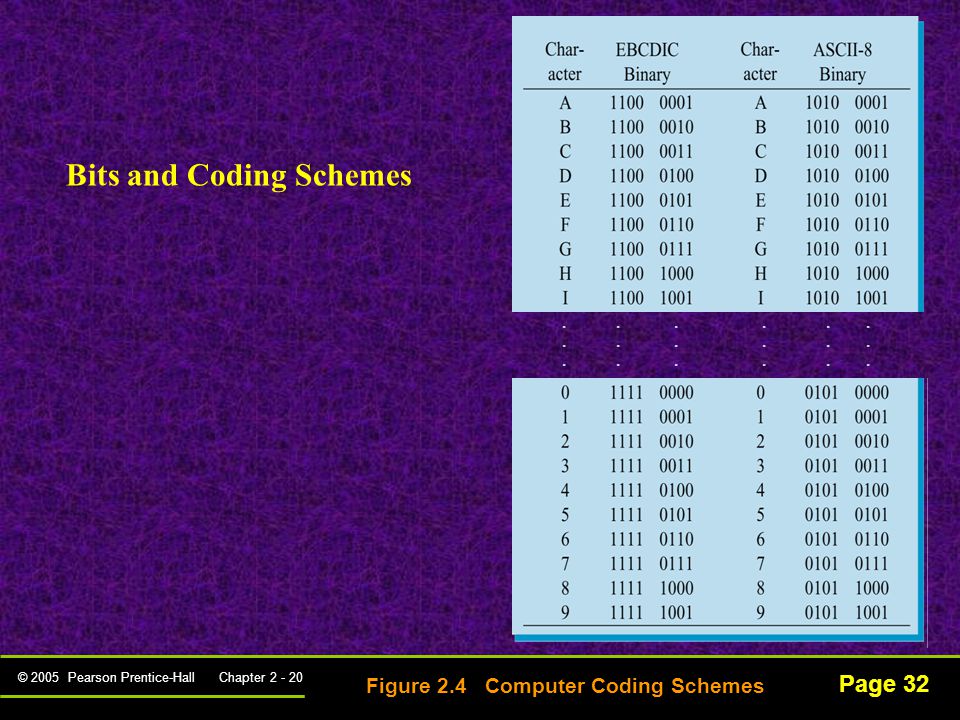This screenshot has width=960, height=720.
Task: Select ASCII-8 code '0101 1000' for digit 8
Action: click(x=847, y=588)
